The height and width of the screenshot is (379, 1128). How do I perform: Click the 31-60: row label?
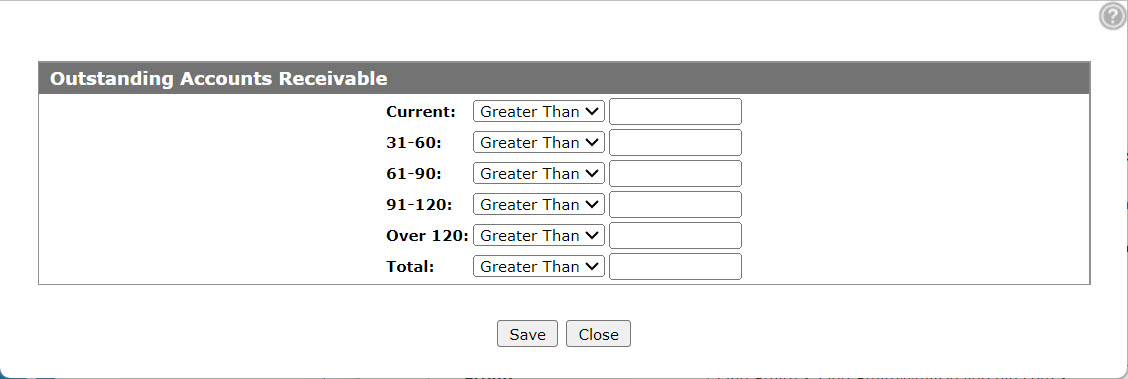(x=414, y=142)
